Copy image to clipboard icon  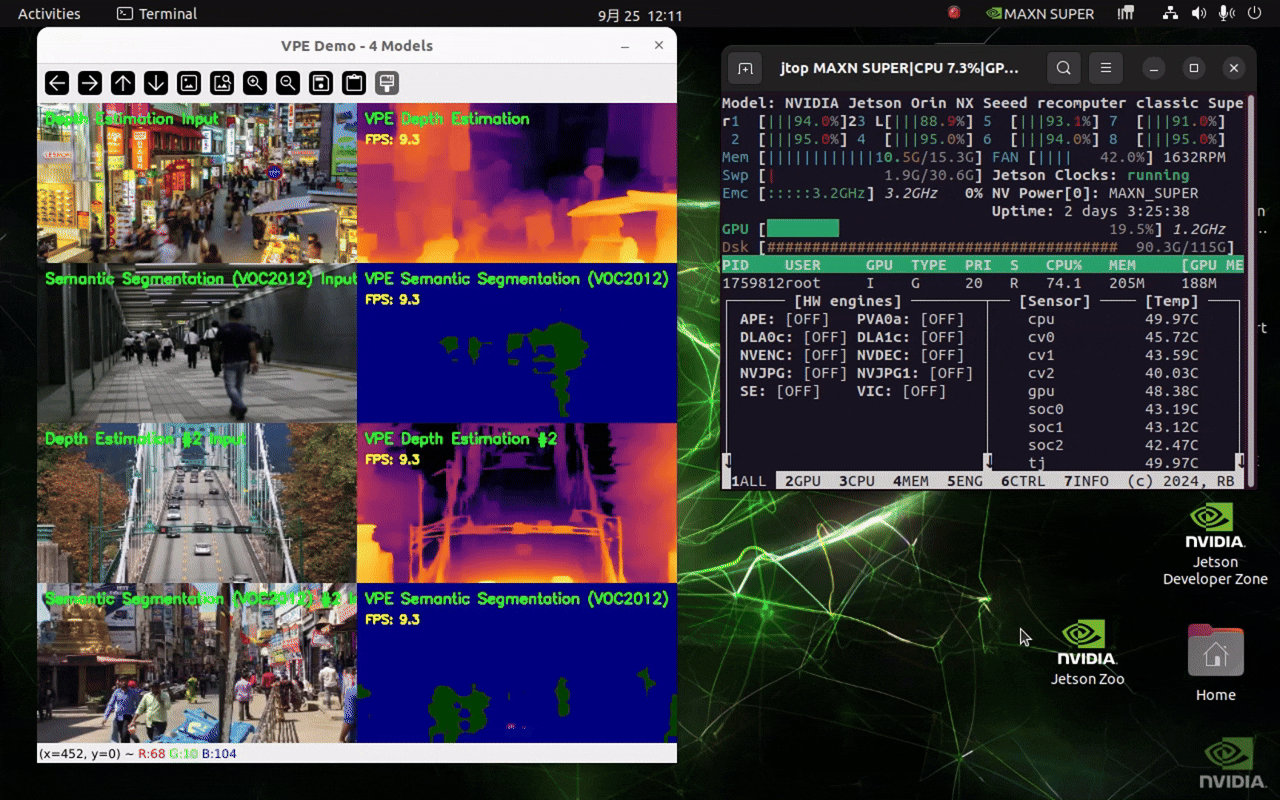354,83
